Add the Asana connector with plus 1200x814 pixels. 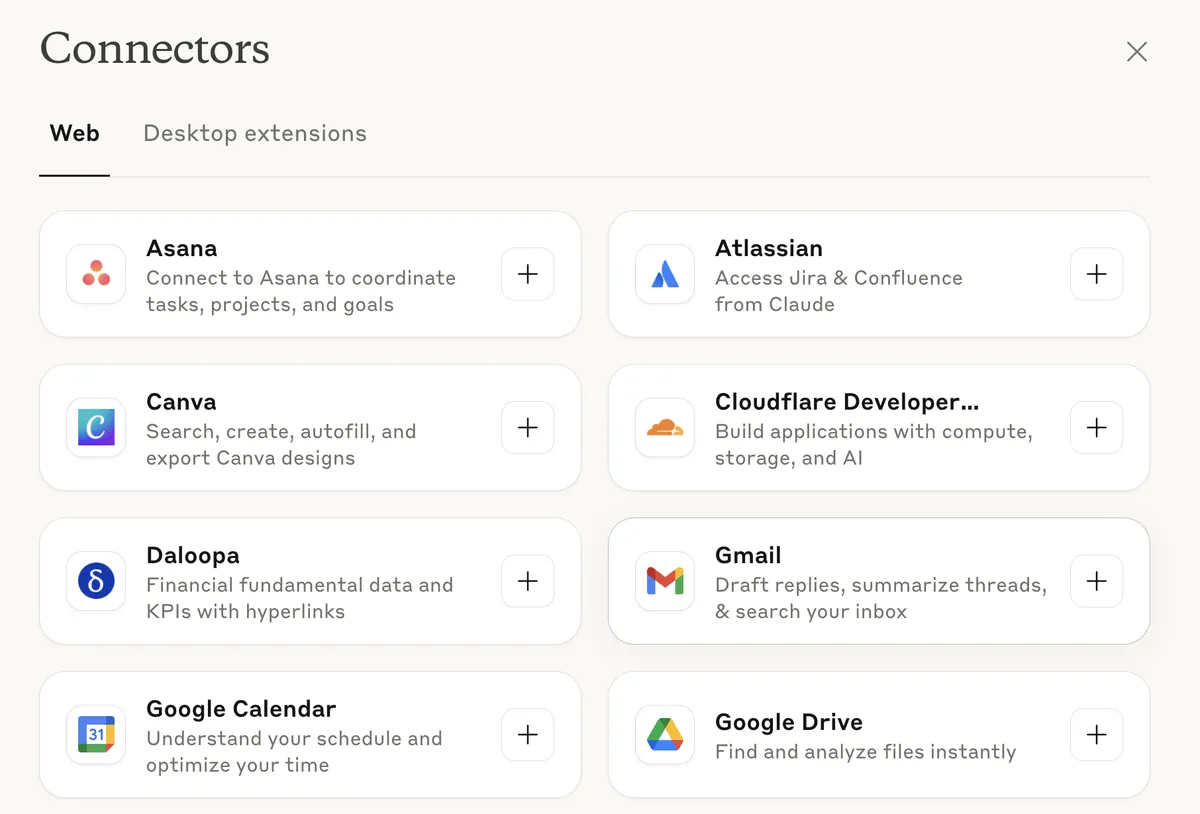(528, 274)
